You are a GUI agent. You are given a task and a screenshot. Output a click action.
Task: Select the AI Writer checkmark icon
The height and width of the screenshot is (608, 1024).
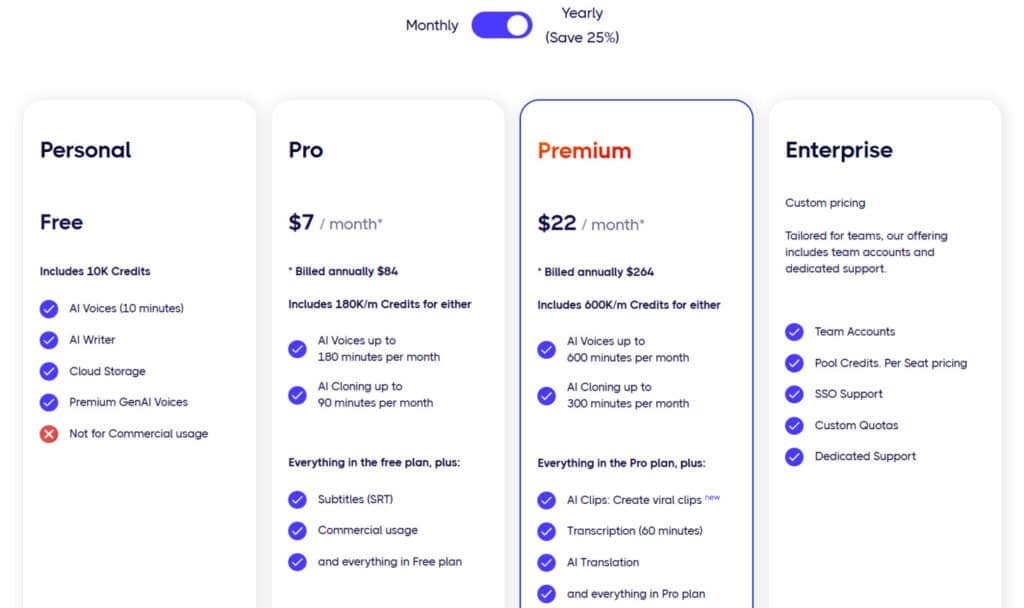click(x=49, y=339)
